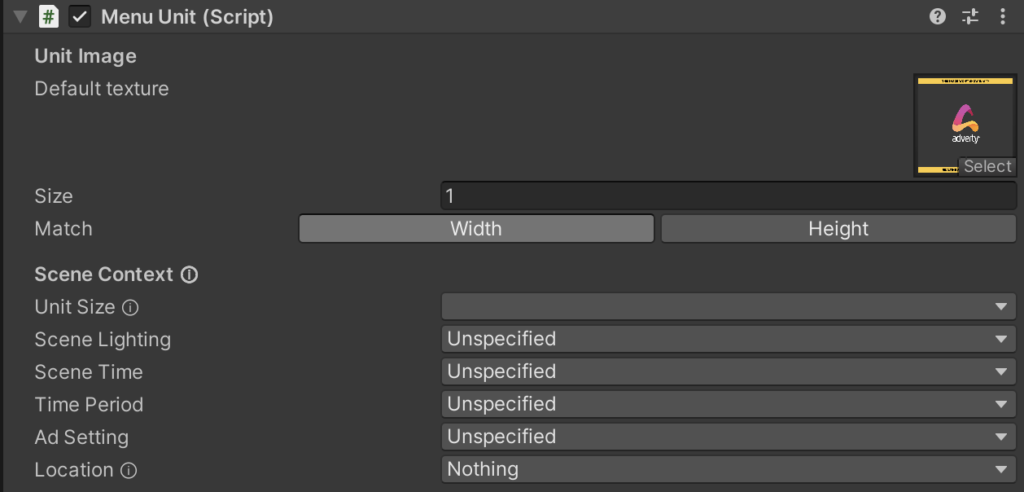1024x492 pixels.
Task: Open the Ad Setting dropdown
Action: click(x=728, y=437)
